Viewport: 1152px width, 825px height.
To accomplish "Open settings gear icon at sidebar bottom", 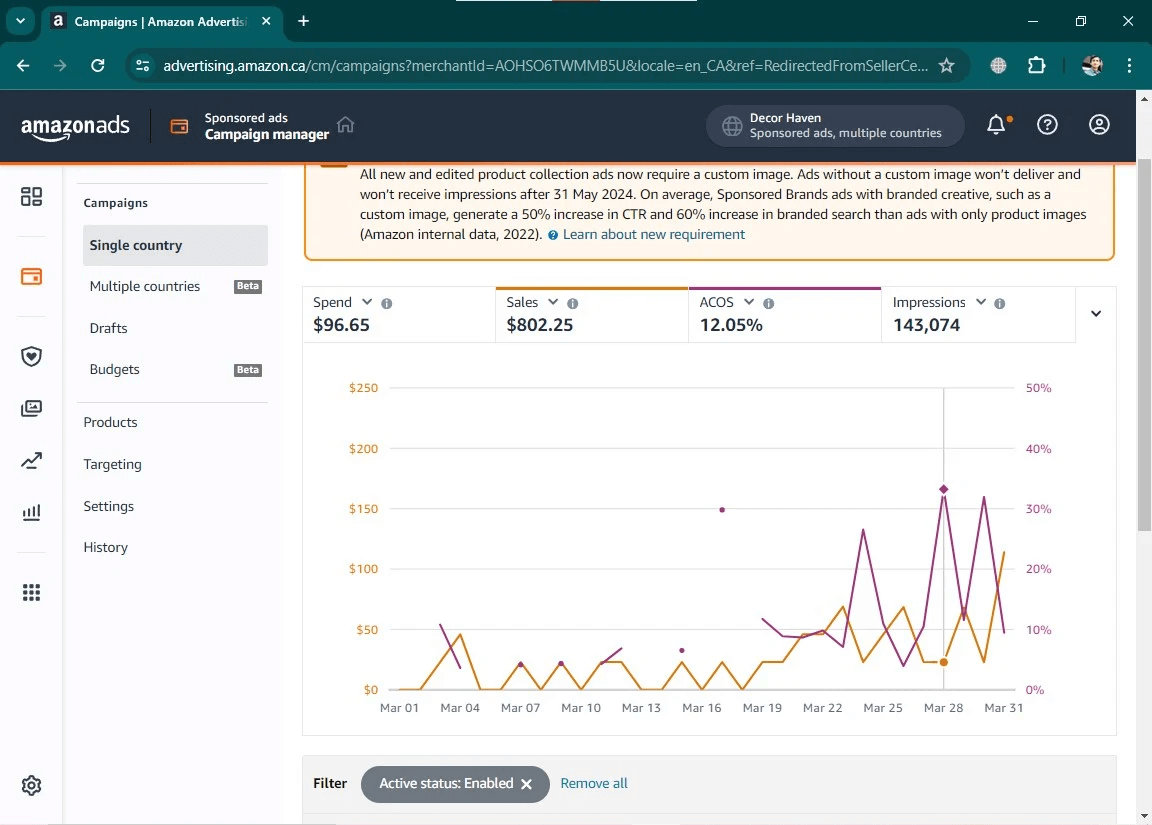I will [x=32, y=785].
